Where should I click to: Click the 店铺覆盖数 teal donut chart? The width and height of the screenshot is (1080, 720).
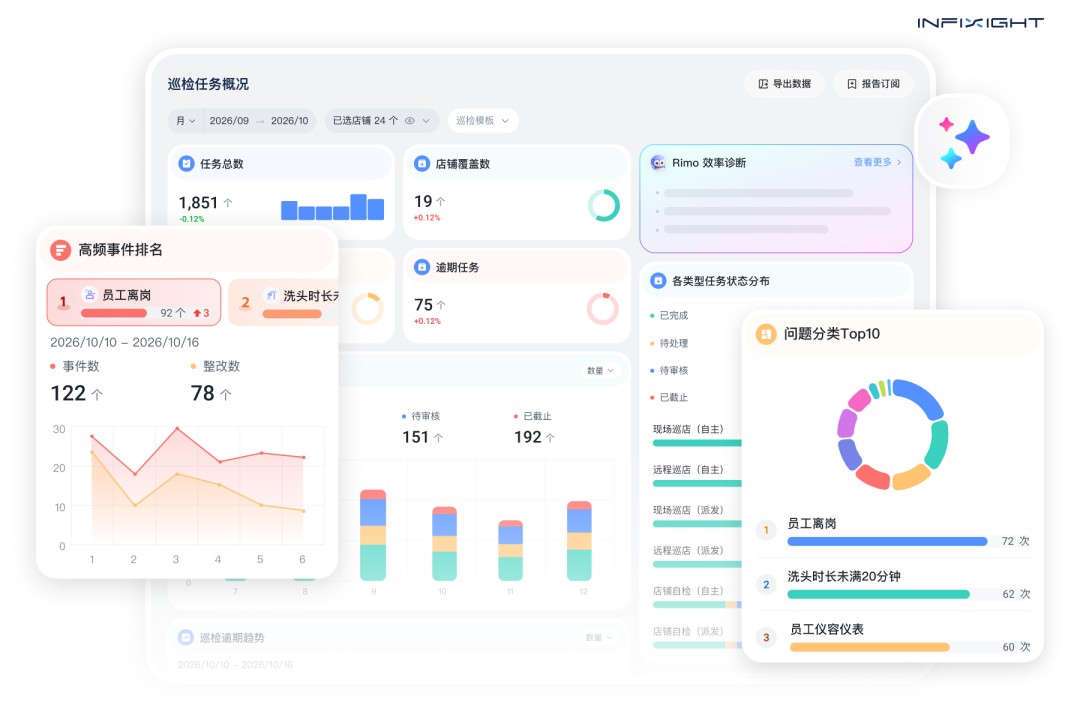603,205
